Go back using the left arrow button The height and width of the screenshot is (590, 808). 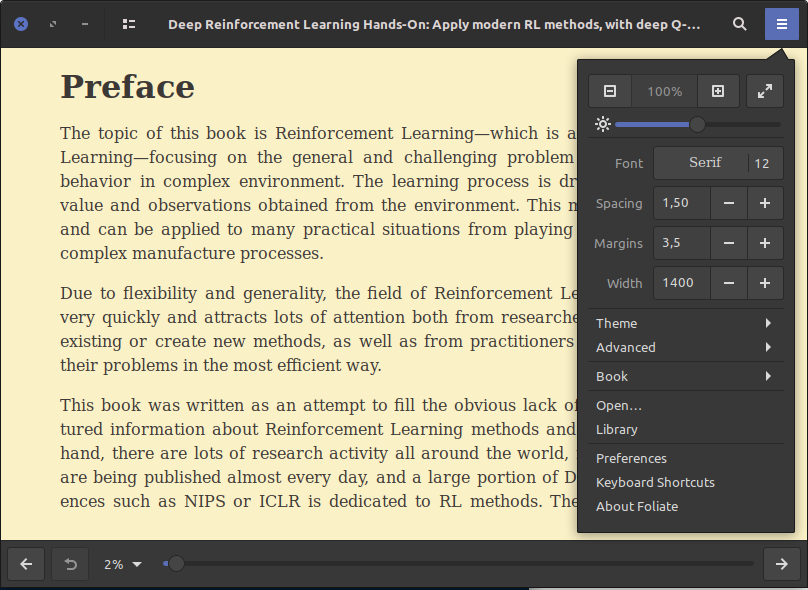pos(25,564)
